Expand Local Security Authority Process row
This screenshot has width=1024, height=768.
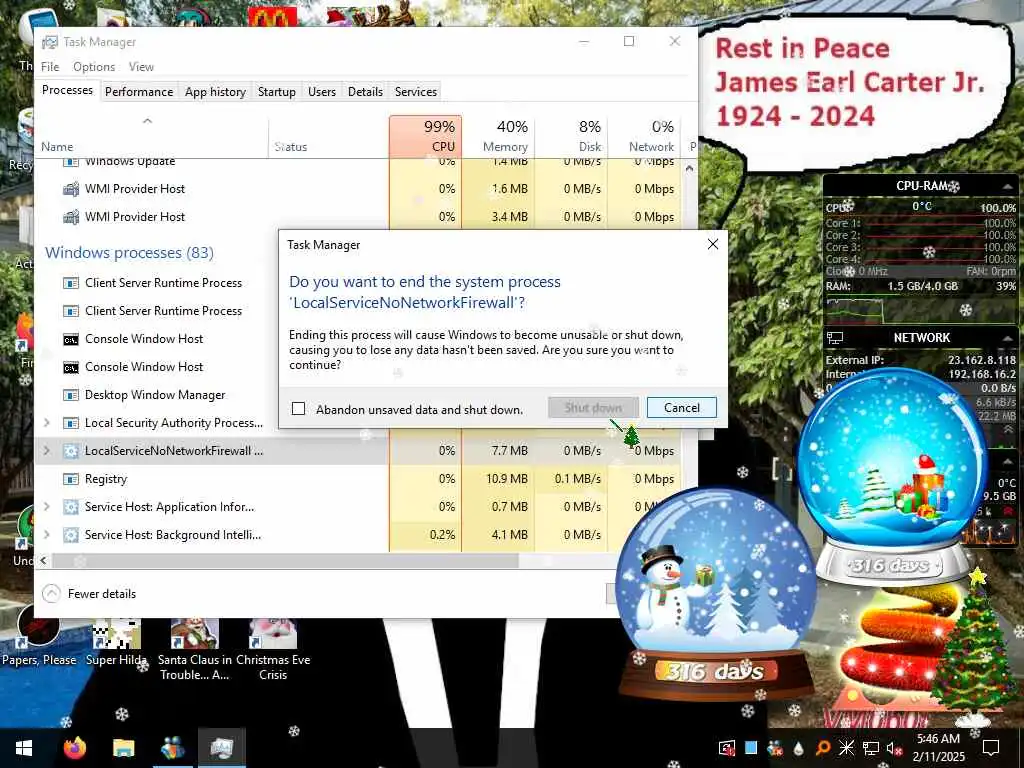pos(46,423)
